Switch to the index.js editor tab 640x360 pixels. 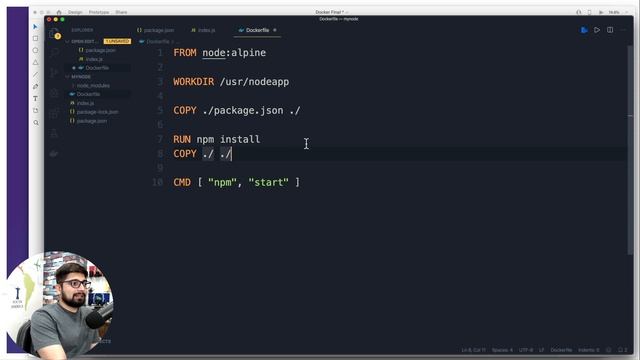coord(203,30)
